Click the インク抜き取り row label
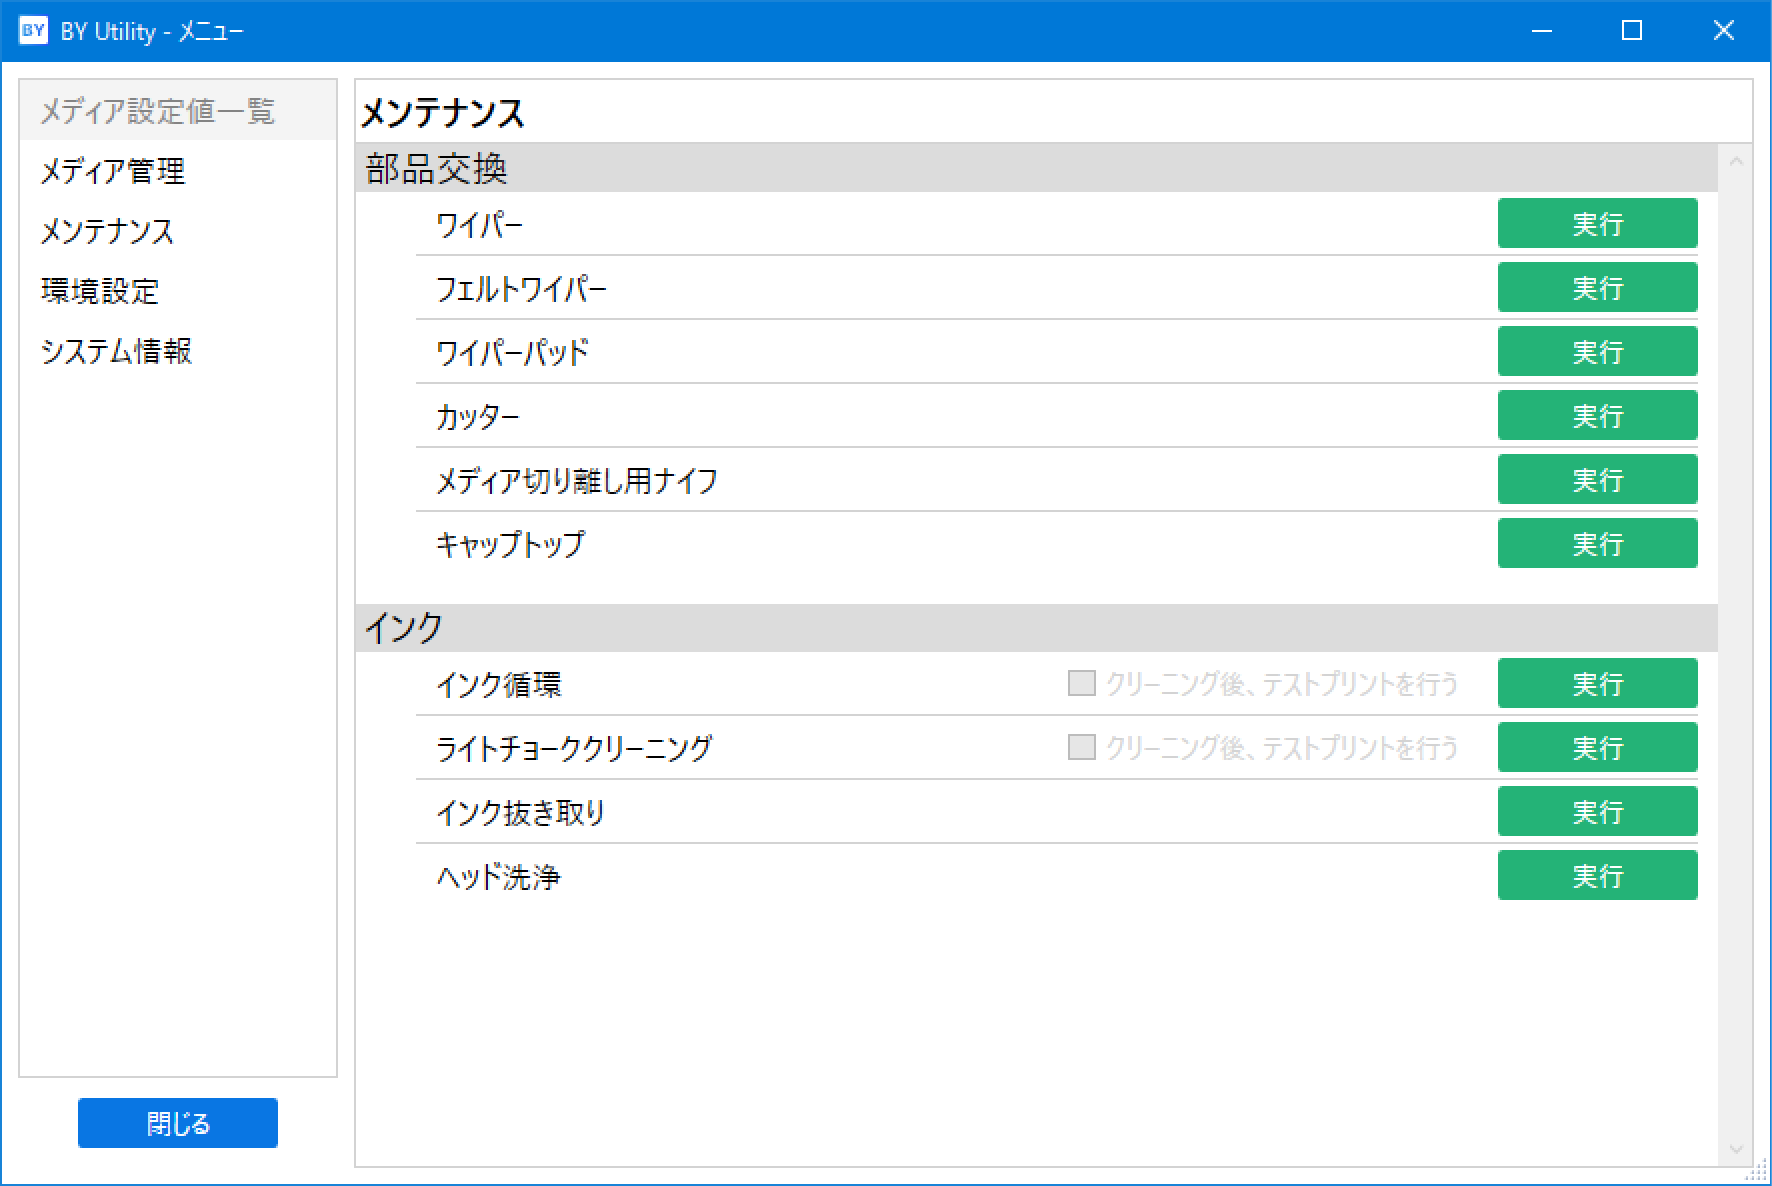The image size is (1772, 1186). (521, 812)
